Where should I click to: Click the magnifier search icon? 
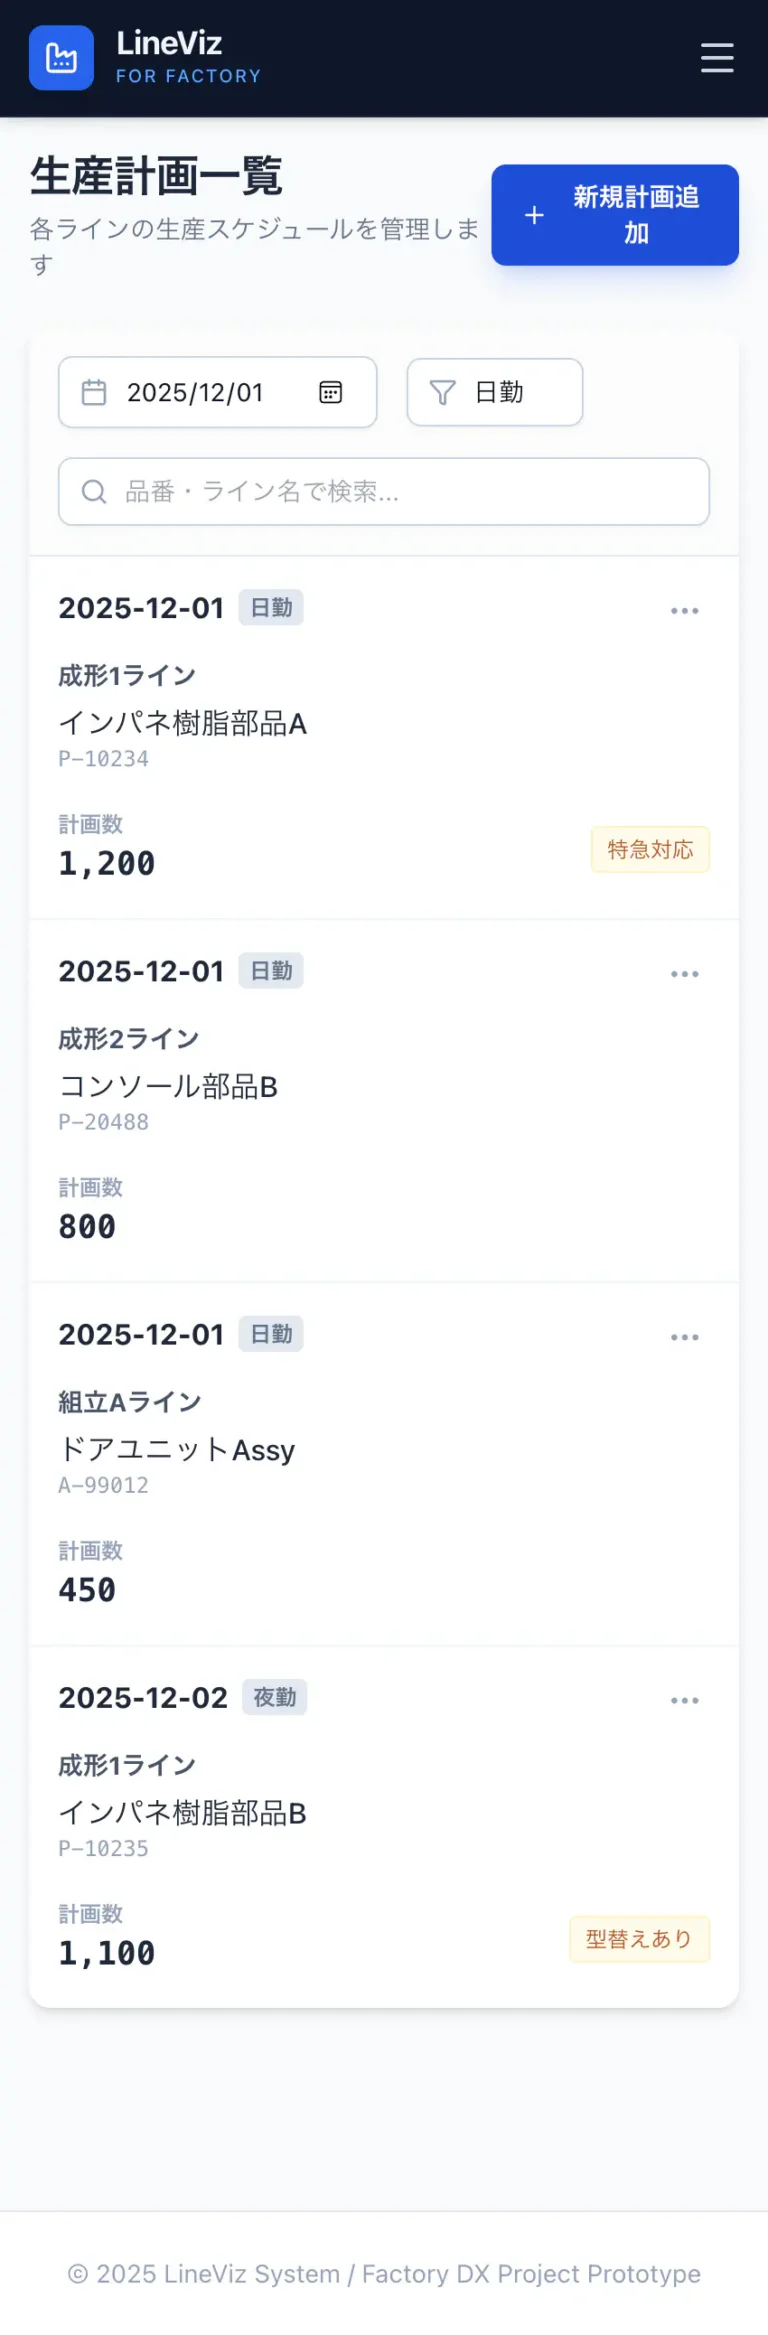pos(94,492)
